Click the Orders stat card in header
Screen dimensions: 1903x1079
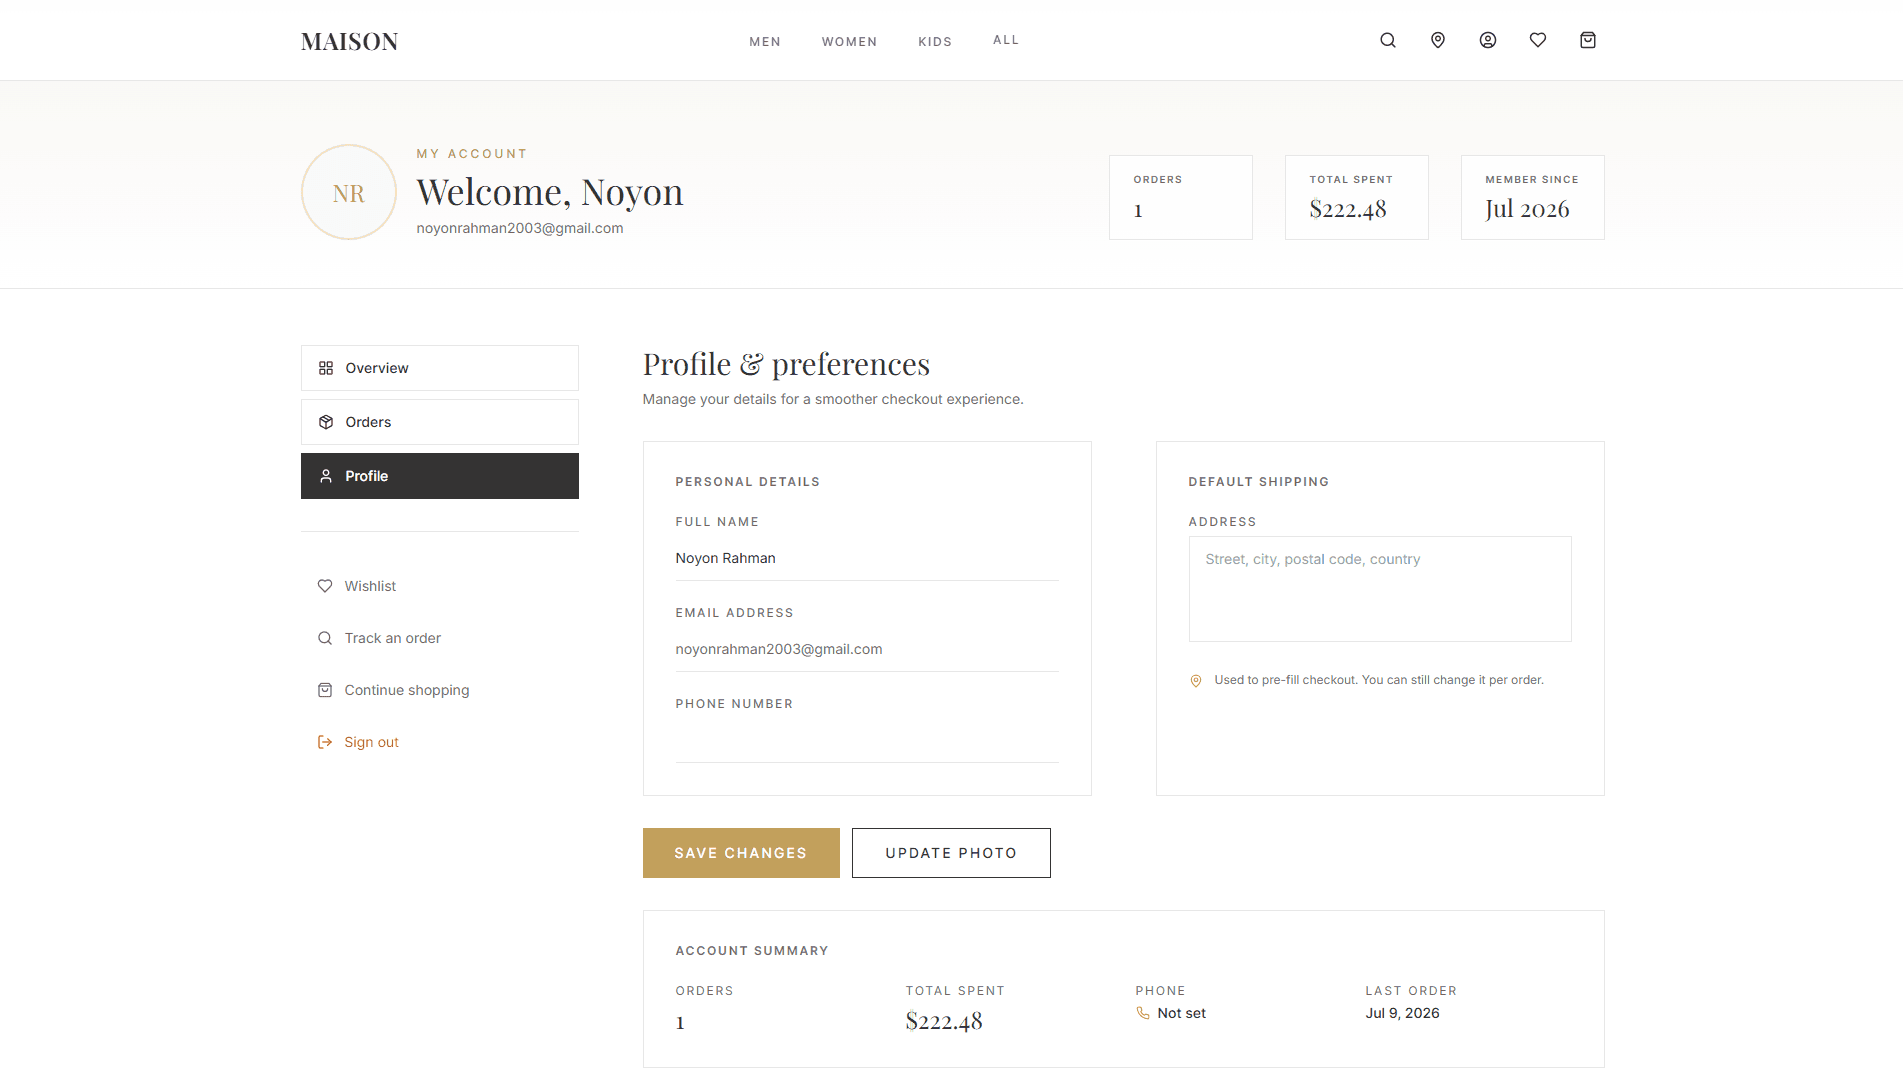[1181, 197]
